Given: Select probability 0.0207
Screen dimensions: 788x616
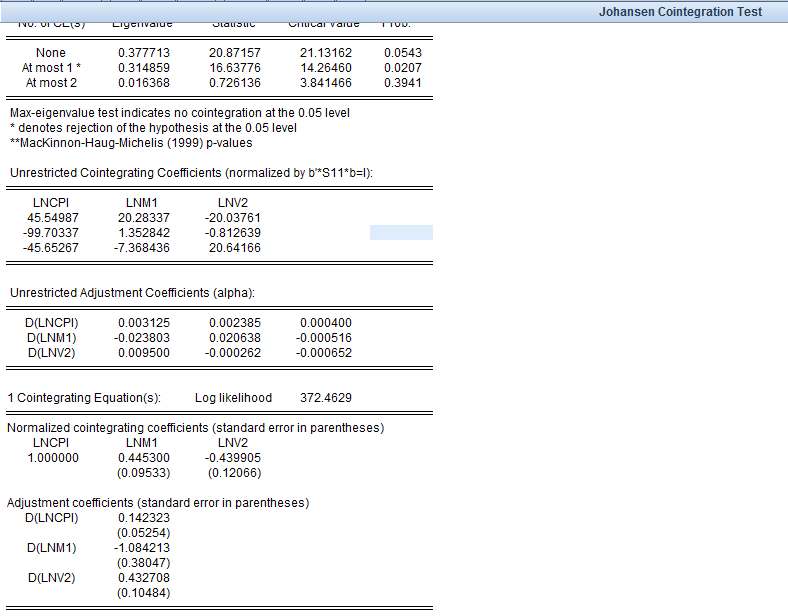Looking at the screenshot, I should coord(403,68).
